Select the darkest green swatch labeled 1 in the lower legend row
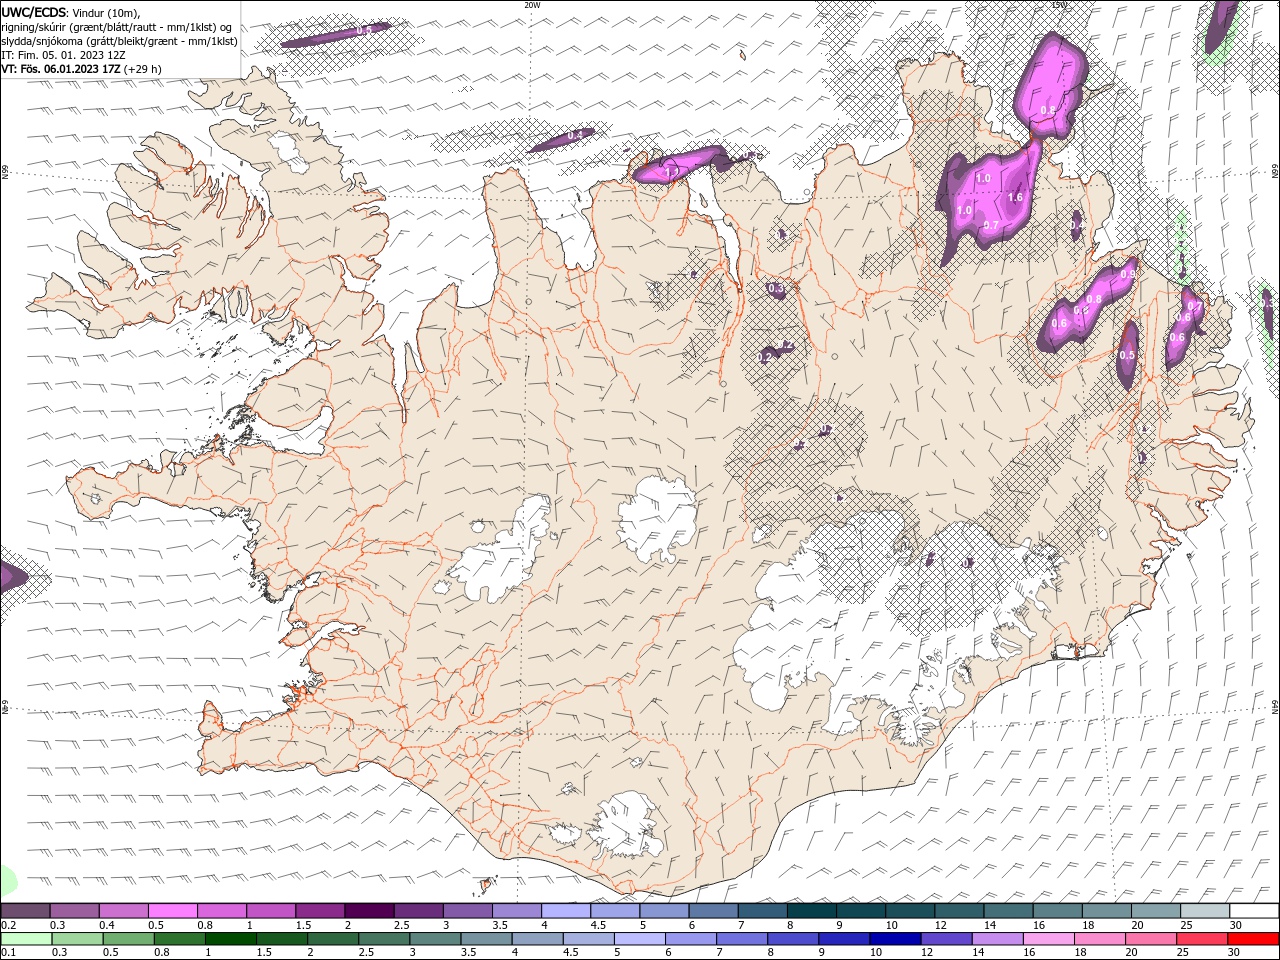The image size is (1280, 960). click(x=230, y=939)
